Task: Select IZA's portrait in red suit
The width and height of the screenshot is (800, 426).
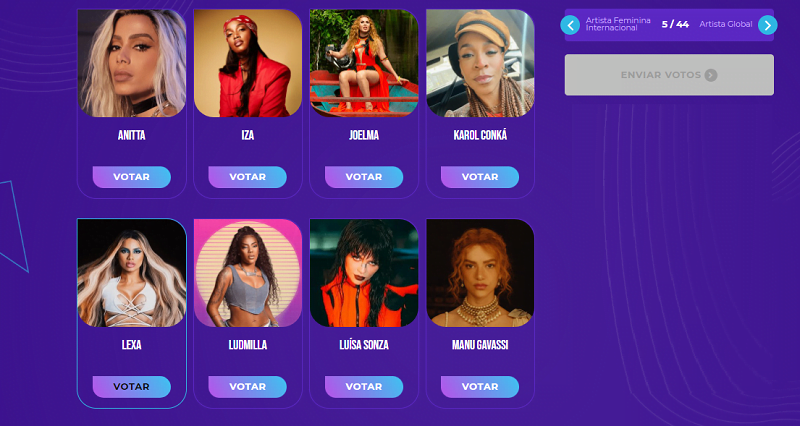Action: [x=247, y=63]
